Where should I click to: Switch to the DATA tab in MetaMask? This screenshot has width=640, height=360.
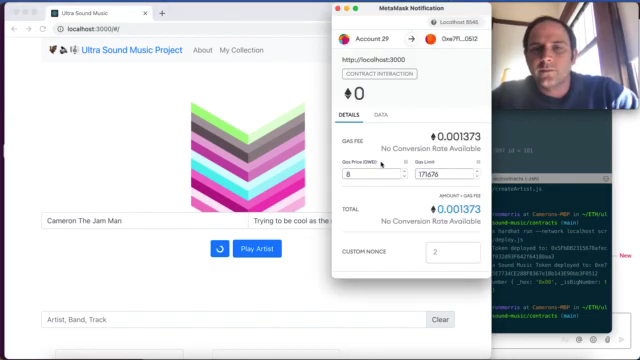coord(381,115)
